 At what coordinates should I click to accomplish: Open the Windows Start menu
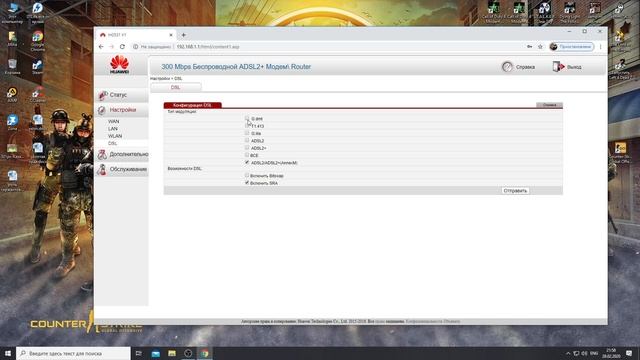point(8,353)
